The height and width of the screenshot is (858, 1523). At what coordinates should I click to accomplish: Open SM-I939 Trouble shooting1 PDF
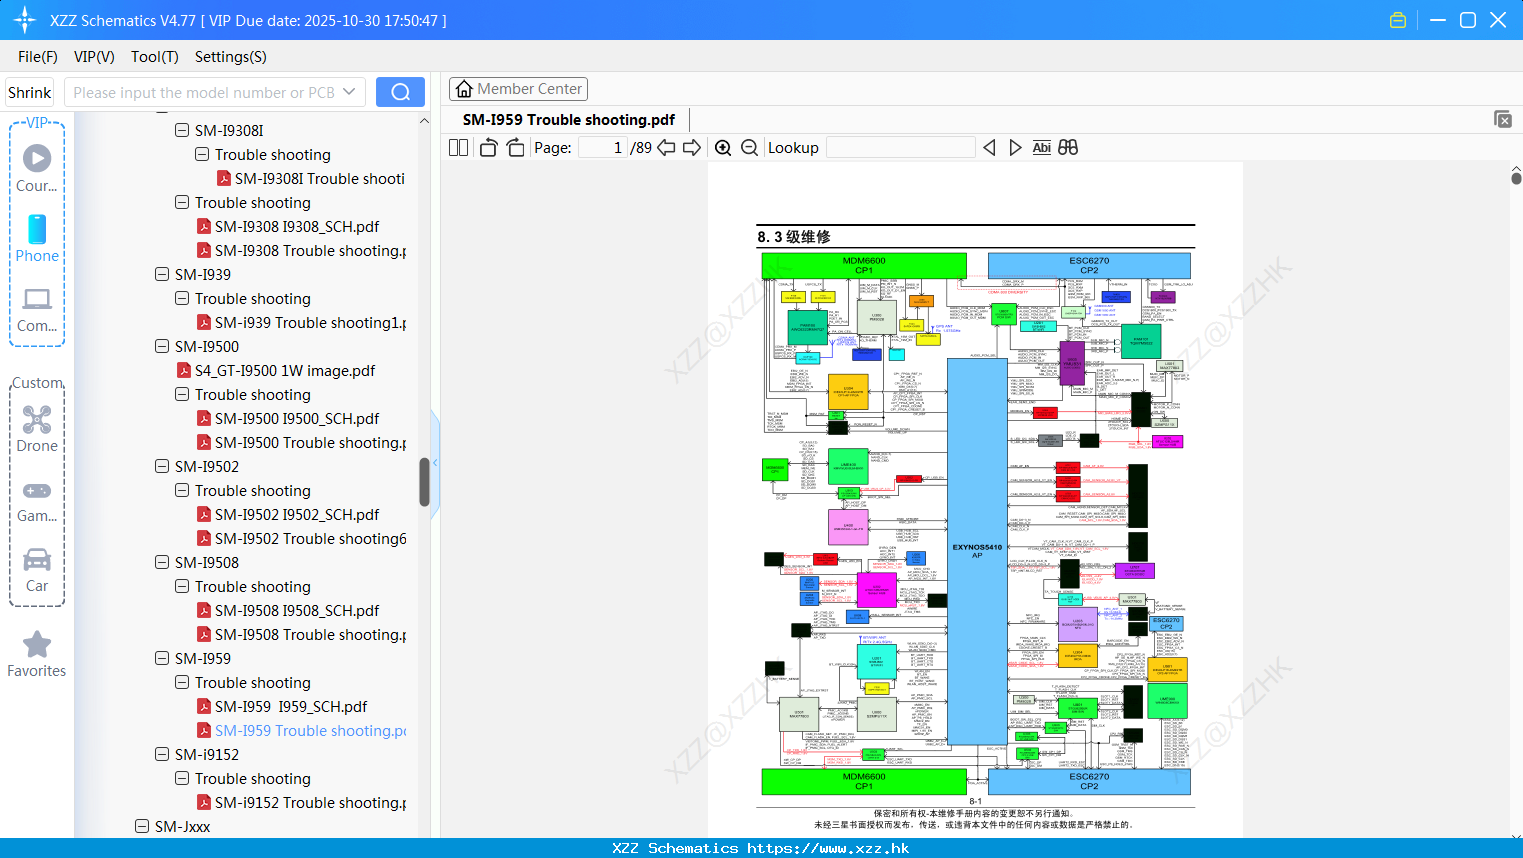(x=301, y=322)
